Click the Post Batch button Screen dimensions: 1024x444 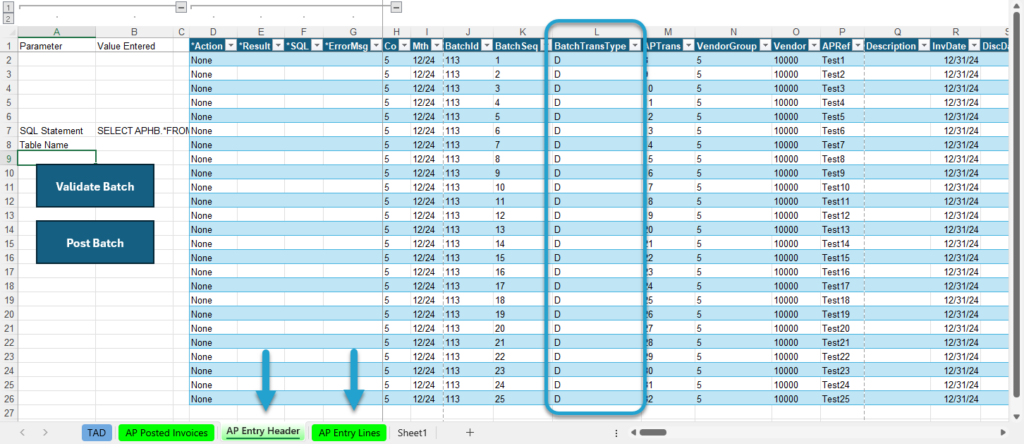pyautogui.click(x=95, y=242)
